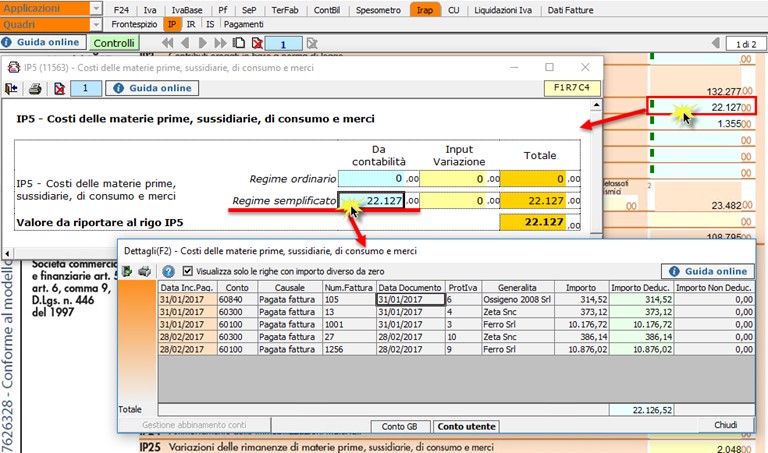
Task: Click IP5 window title bar app icon
Action: [x=14, y=68]
